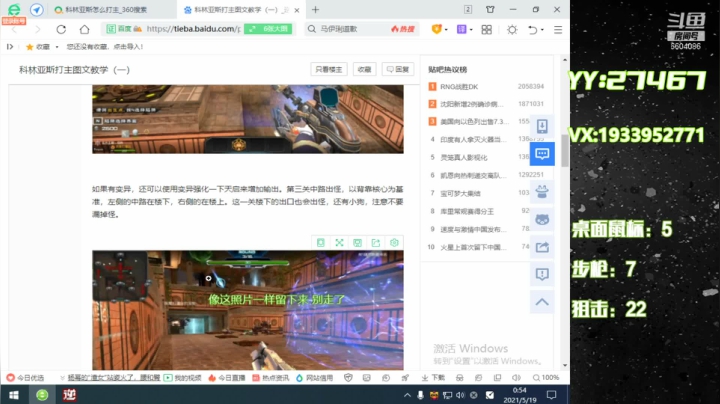Image resolution: width=720 pixels, height=404 pixels.
Task: Click the blue chat message floating icon
Action: [x=542, y=154]
